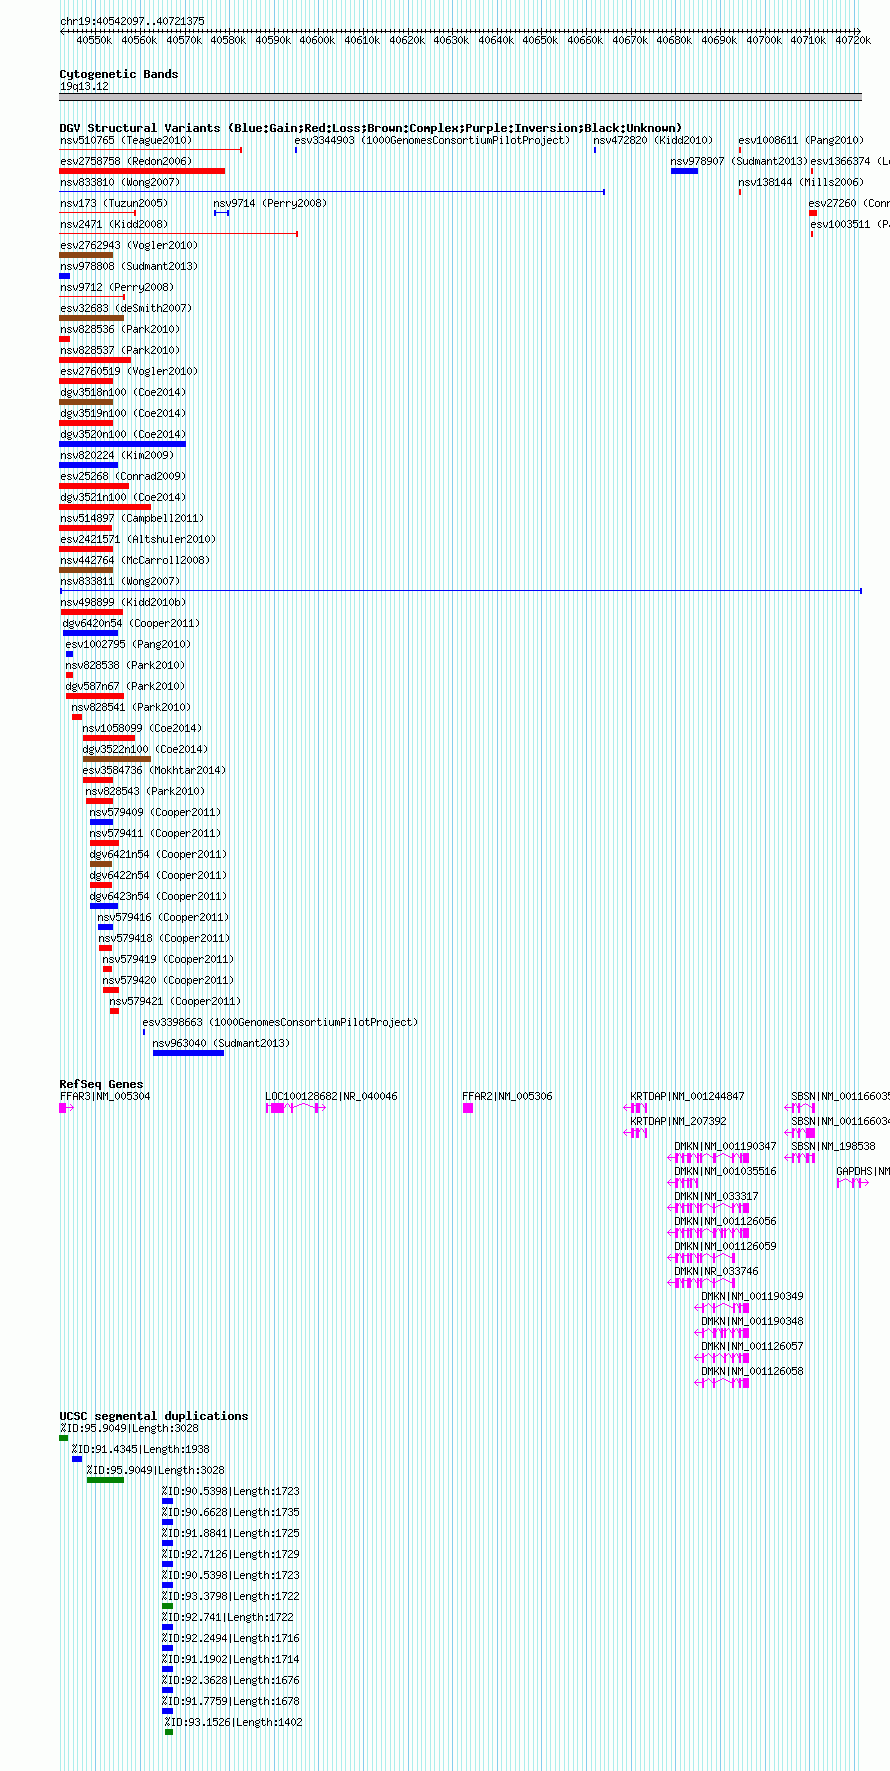The image size is (890, 1771).
Task: Click the nsv138144 (Mills2006) label
Action: pyautogui.click(x=801, y=182)
